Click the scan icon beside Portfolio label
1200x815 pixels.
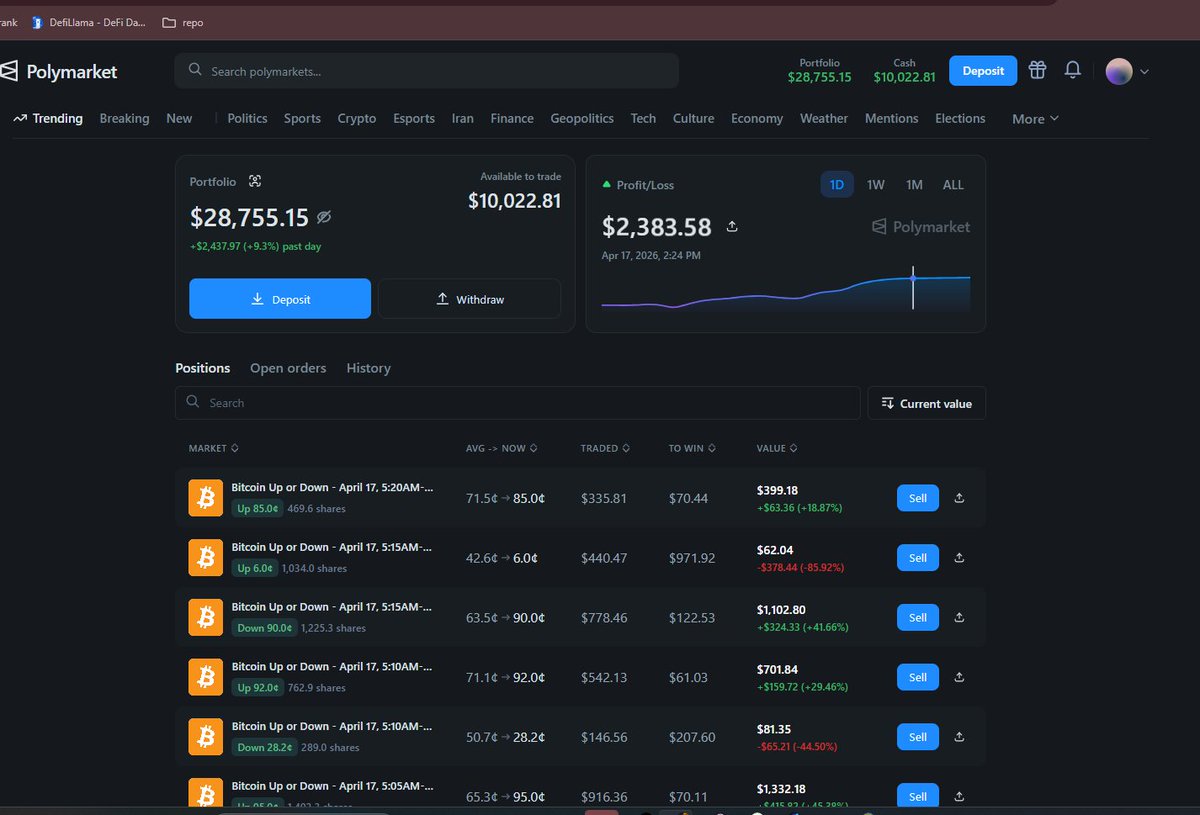(x=255, y=182)
